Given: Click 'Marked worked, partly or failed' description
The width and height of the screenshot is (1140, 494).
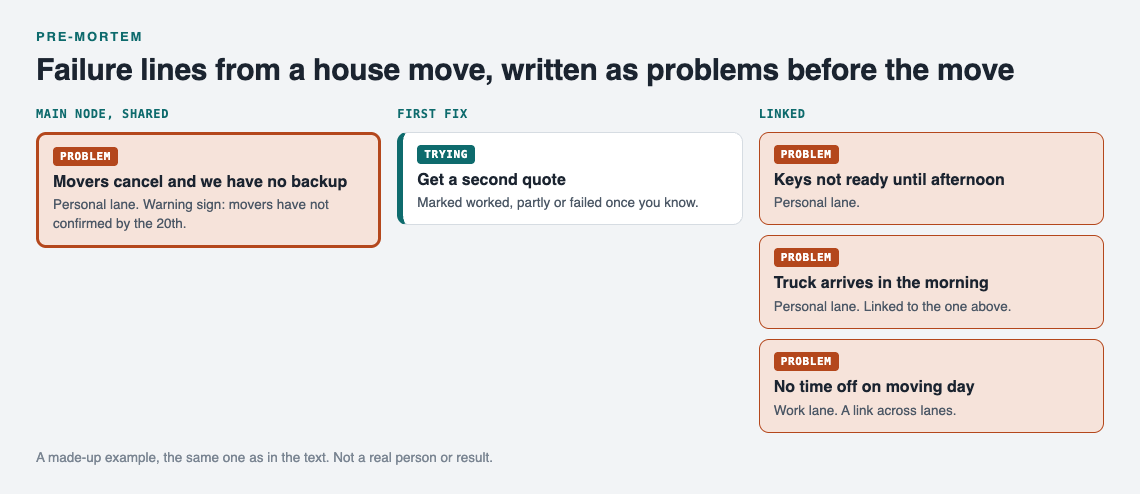Looking at the screenshot, I should tap(558, 202).
